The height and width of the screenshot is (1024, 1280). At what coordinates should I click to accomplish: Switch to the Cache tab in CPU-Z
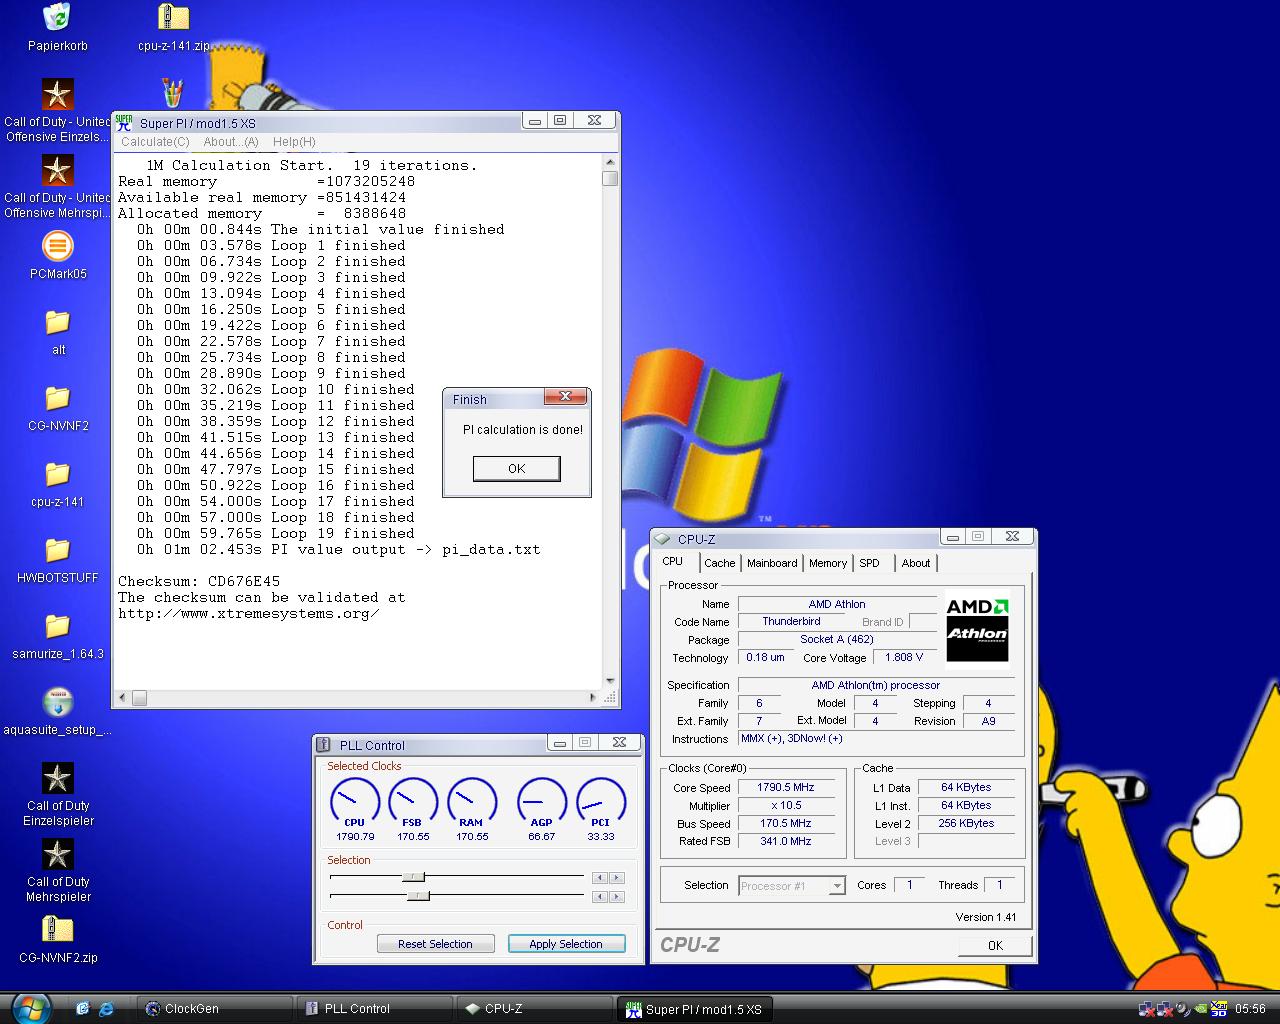click(x=719, y=563)
